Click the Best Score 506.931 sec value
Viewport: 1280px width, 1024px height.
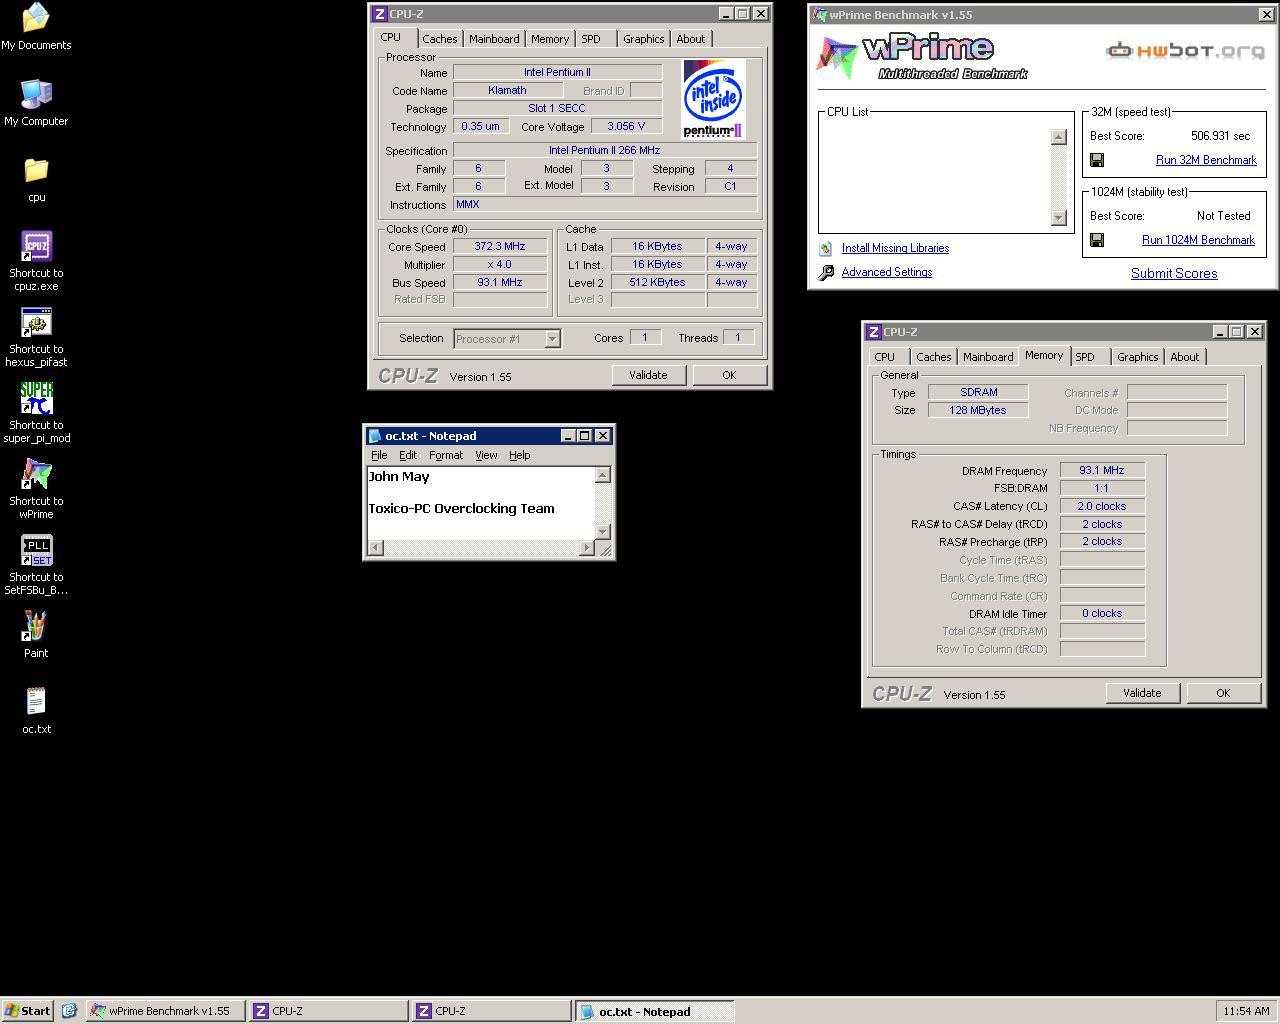(x=1220, y=136)
